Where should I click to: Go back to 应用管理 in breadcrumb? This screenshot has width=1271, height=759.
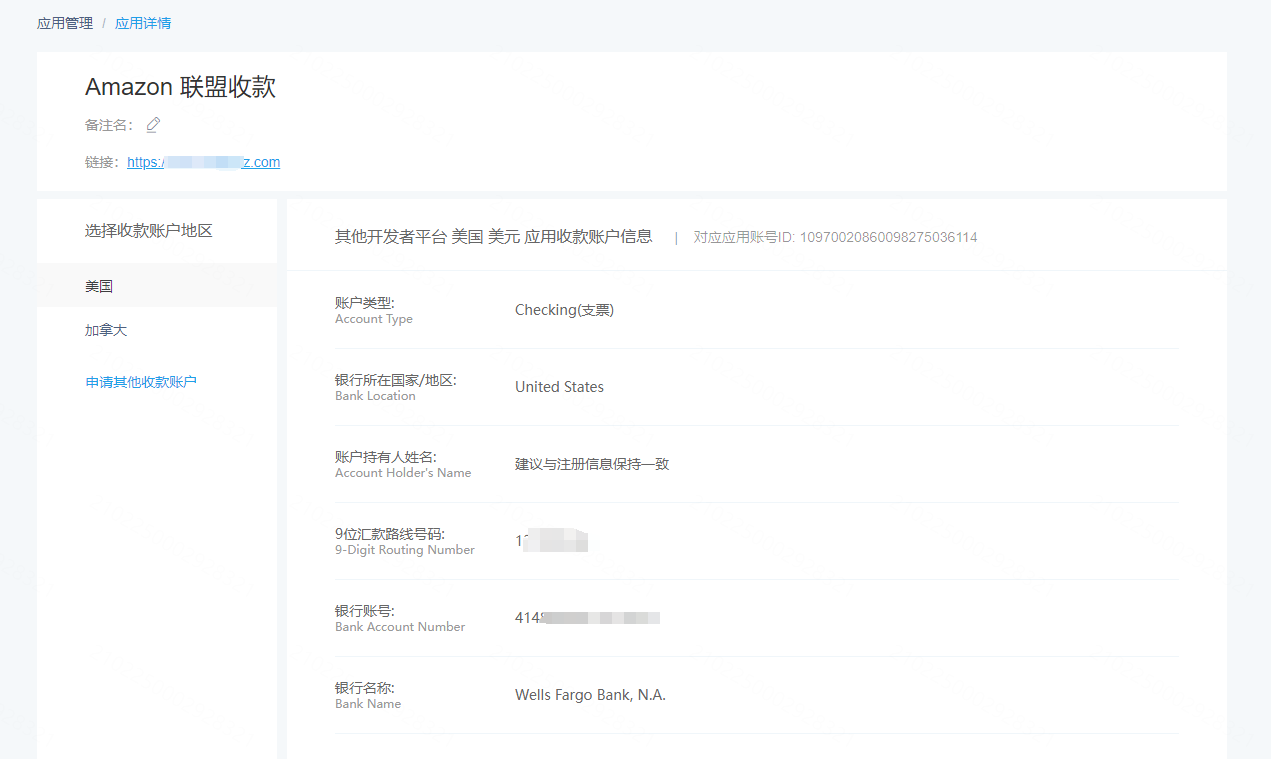pos(65,23)
